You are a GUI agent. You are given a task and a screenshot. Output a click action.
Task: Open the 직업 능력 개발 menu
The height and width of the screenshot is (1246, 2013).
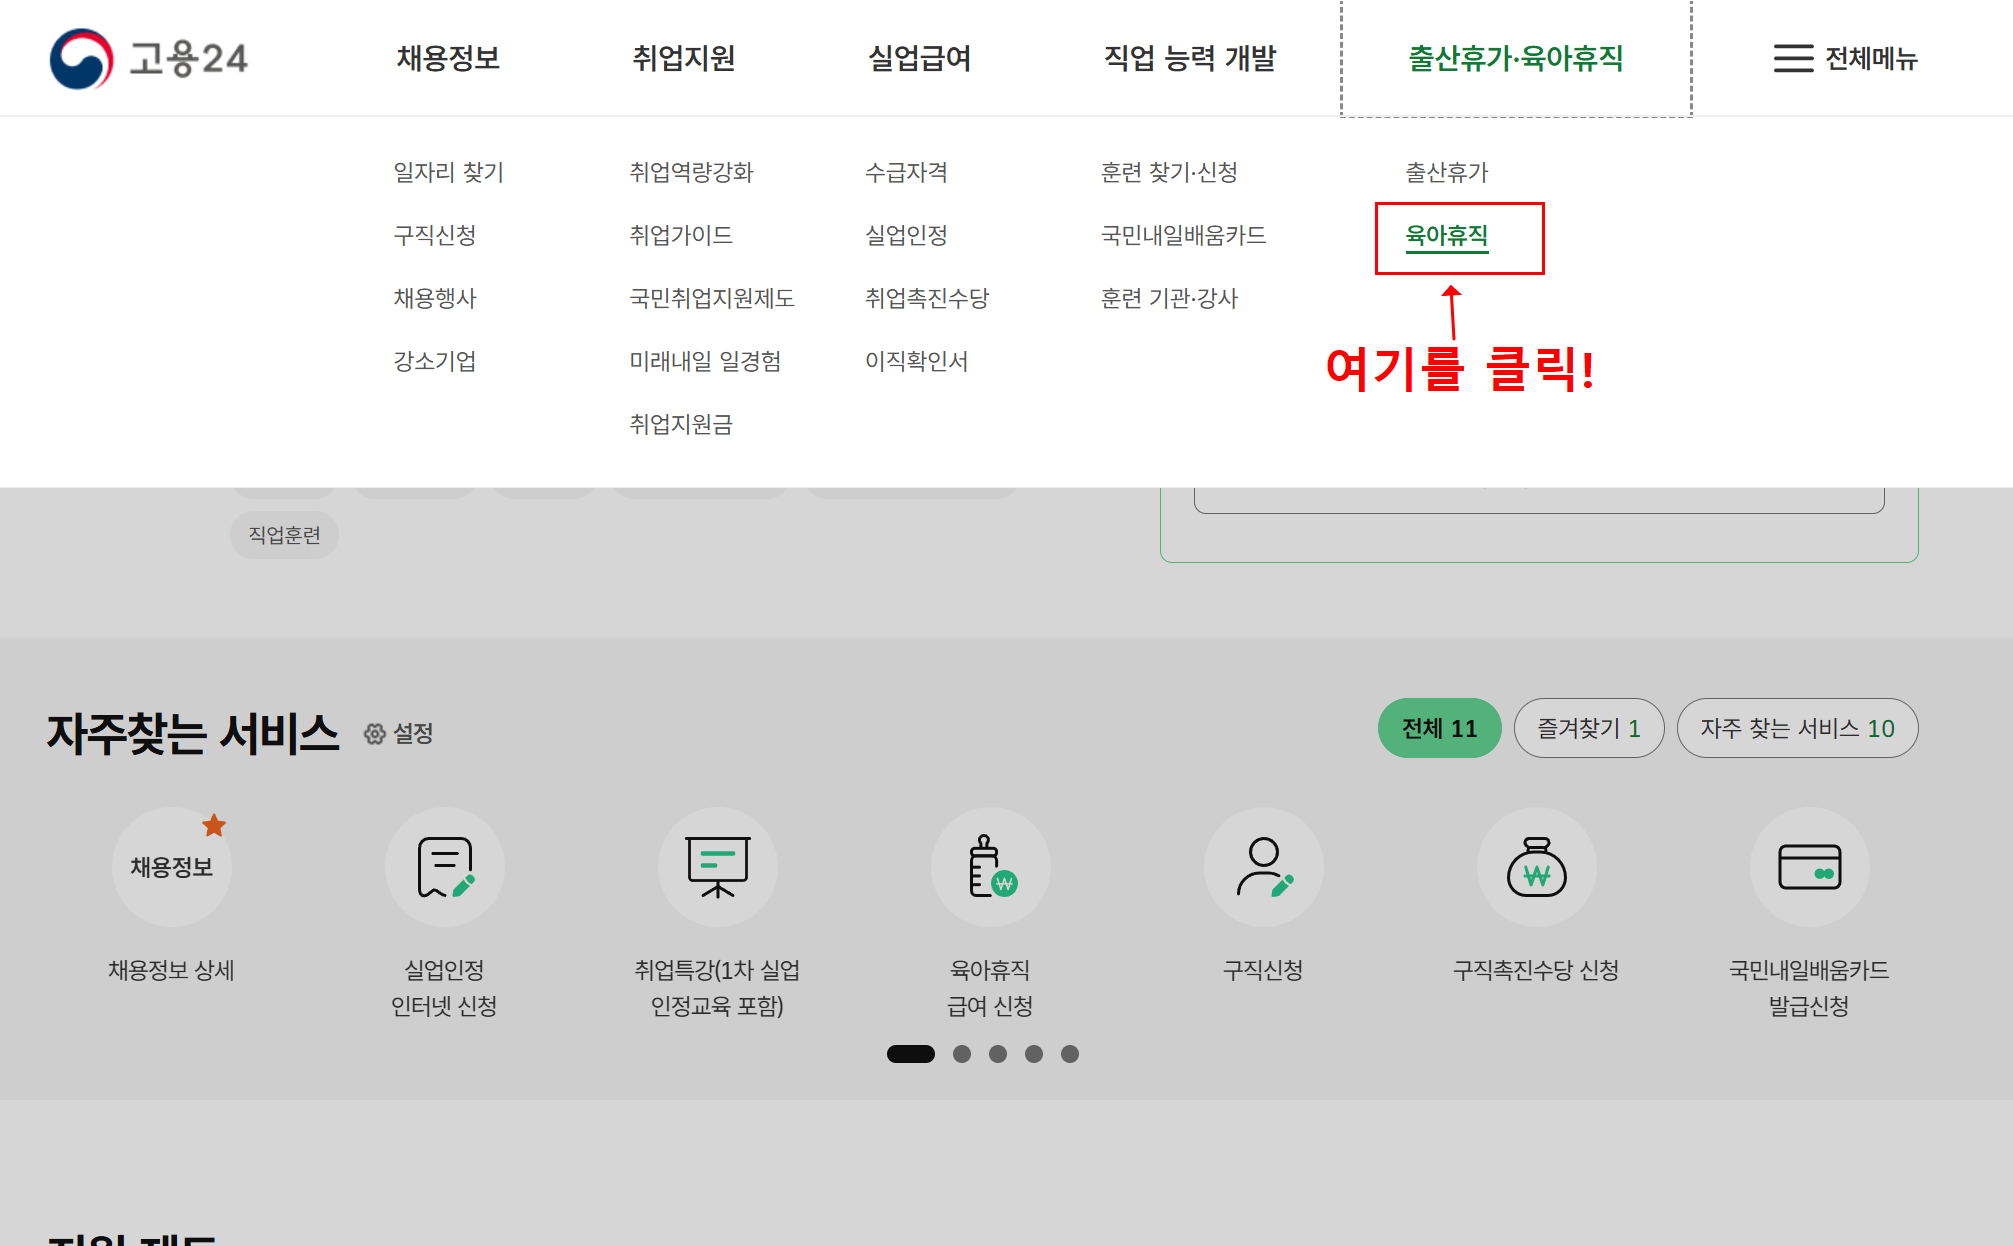coord(1189,59)
